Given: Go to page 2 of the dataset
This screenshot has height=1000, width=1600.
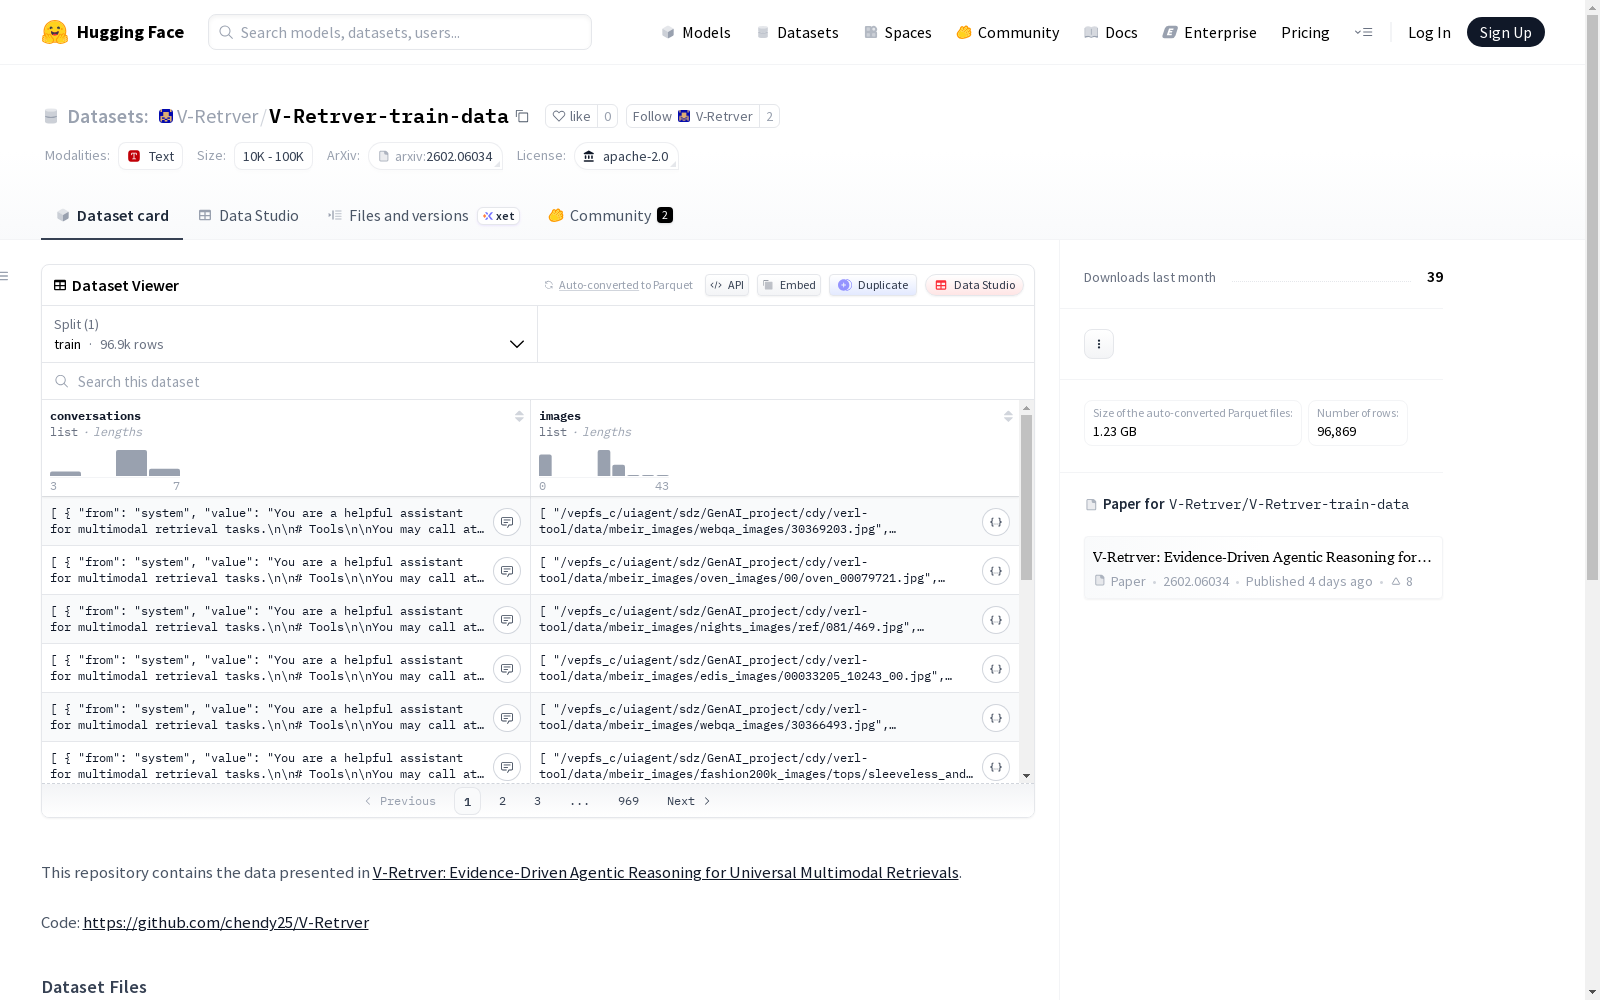Looking at the screenshot, I should point(502,801).
